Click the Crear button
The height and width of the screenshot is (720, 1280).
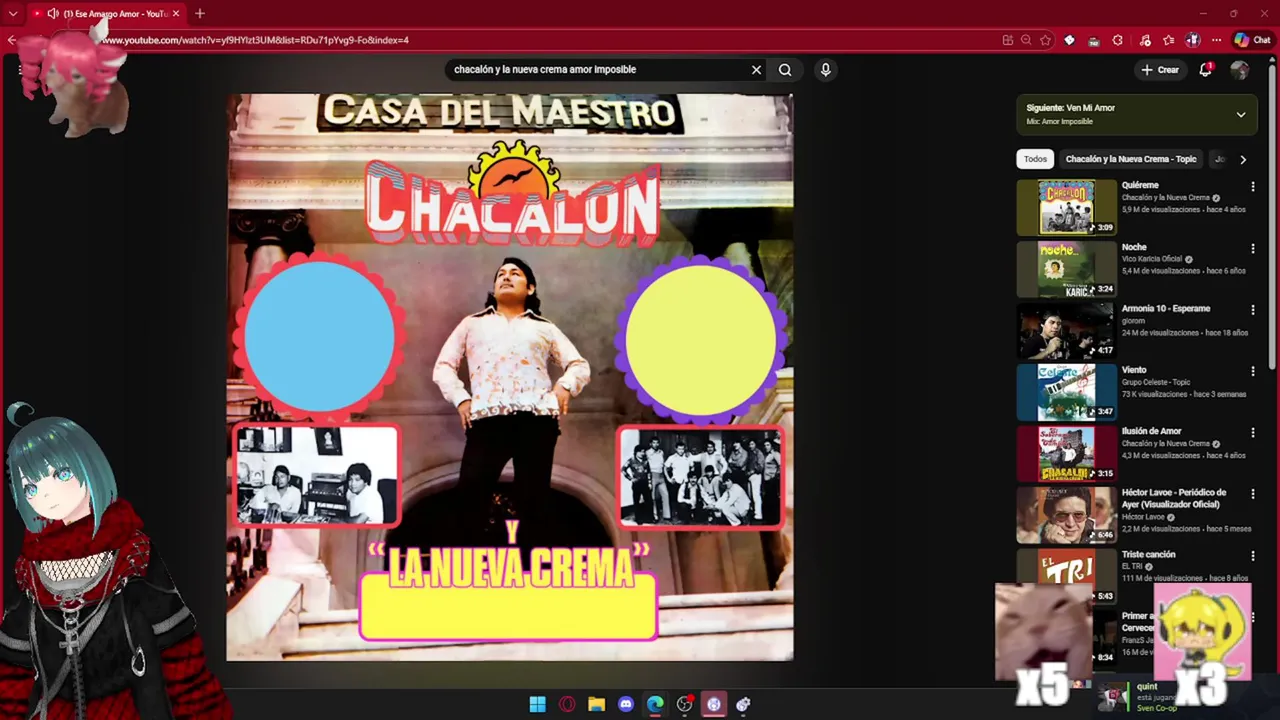pyautogui.click(x=1160, y=70)
